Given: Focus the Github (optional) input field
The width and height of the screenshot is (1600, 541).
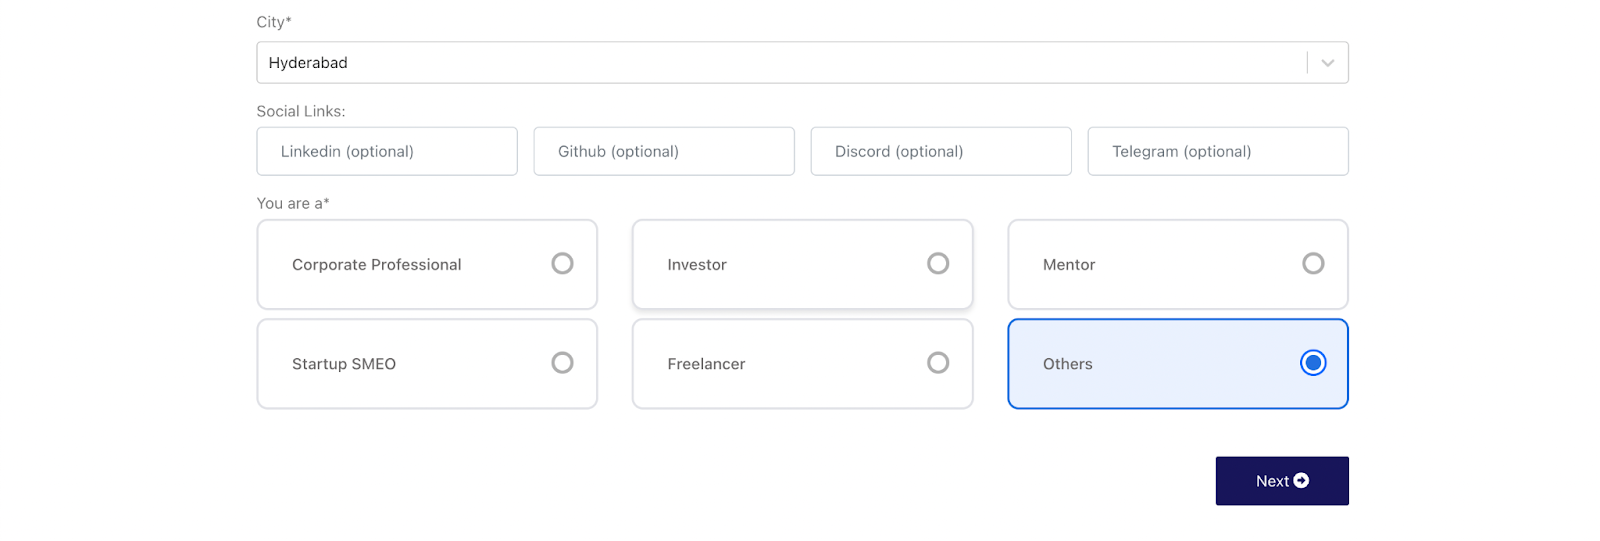Looking at the screenshot, I should pos(664,151).
